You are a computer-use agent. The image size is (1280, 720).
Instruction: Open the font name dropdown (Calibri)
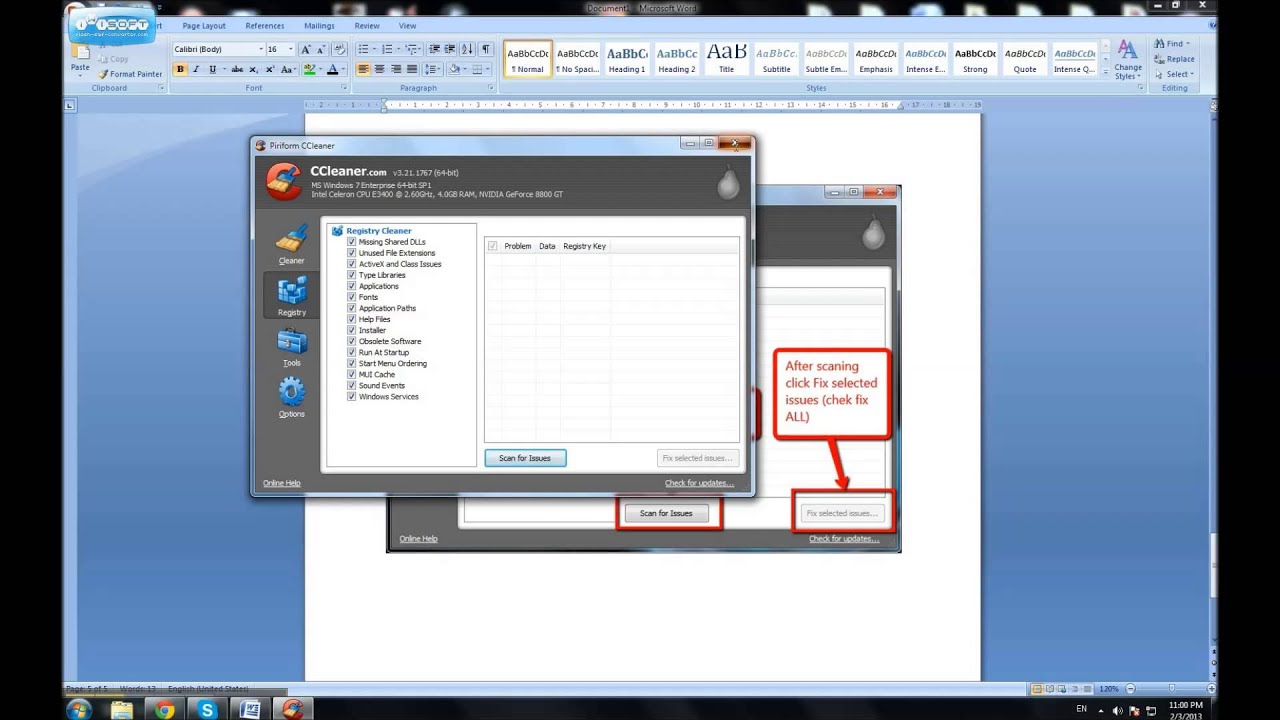[x=261, y=49]
